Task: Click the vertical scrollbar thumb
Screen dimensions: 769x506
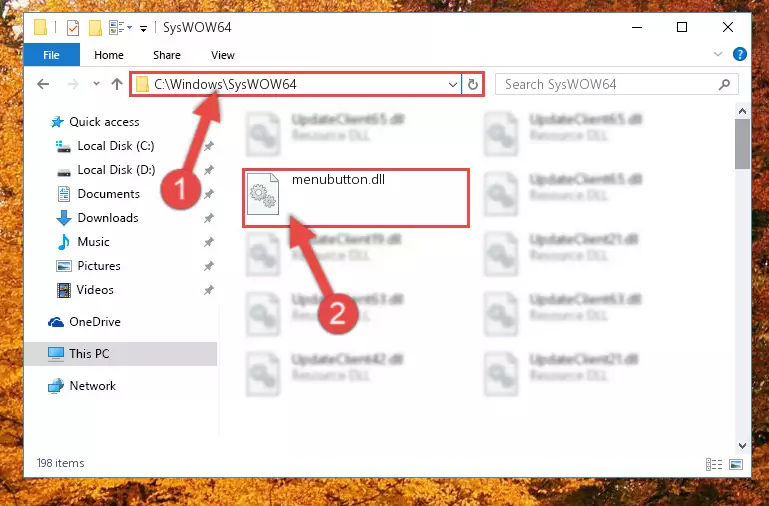Action: pyautogui.click(x=743, y=144)
